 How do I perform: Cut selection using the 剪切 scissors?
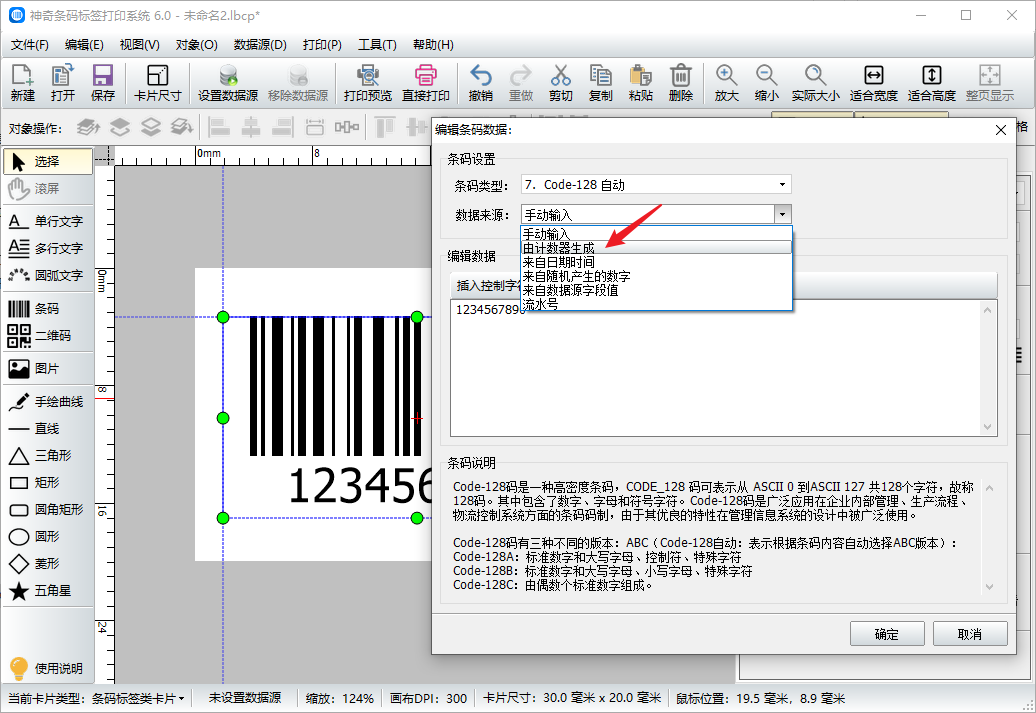(560, 83)
